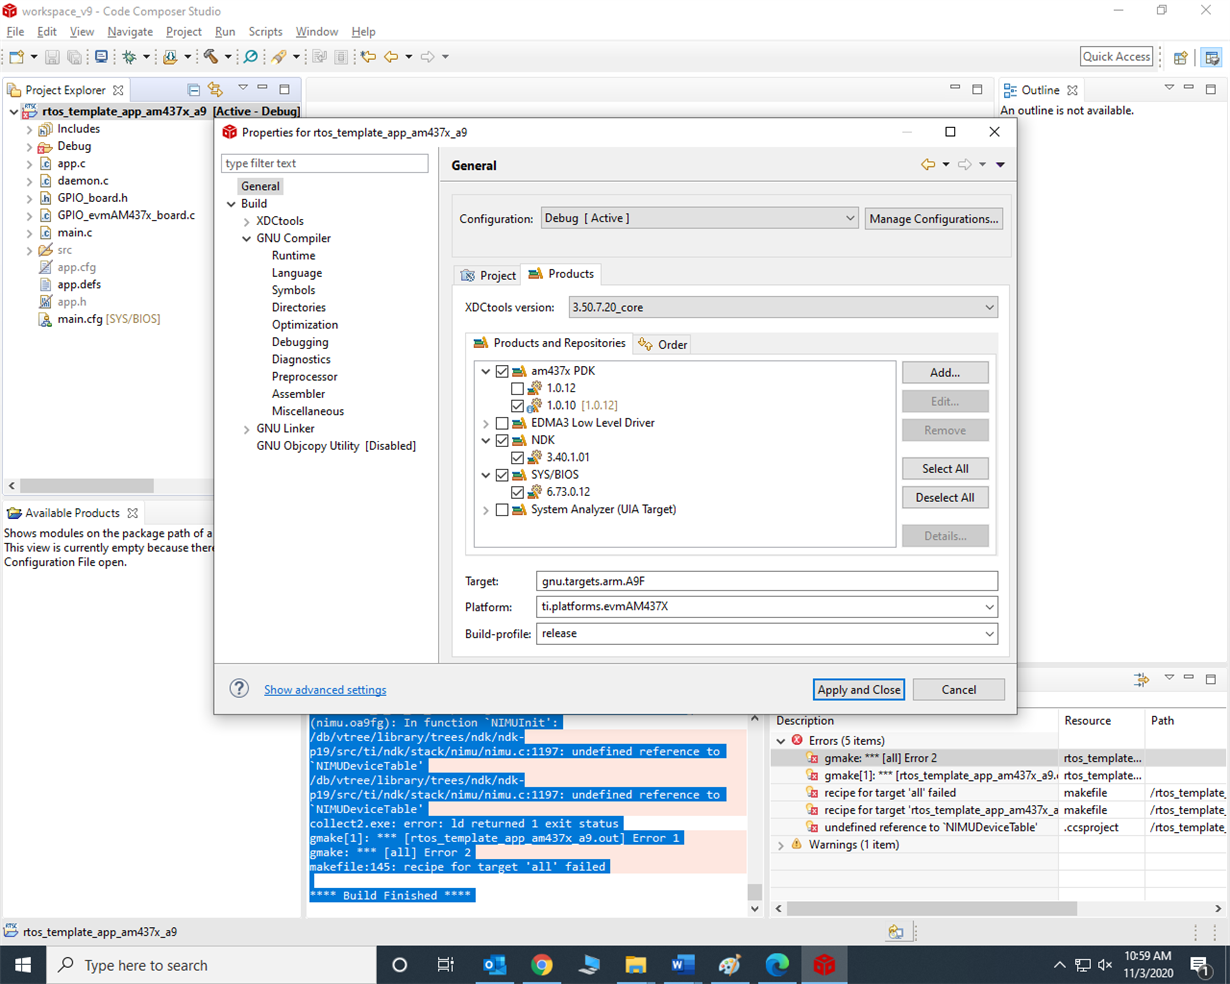The height and width of the screenshot is (984, 1230).
Task: Uncheck the 1.0.10 PDK version checkbox
Action: point(517,405)
